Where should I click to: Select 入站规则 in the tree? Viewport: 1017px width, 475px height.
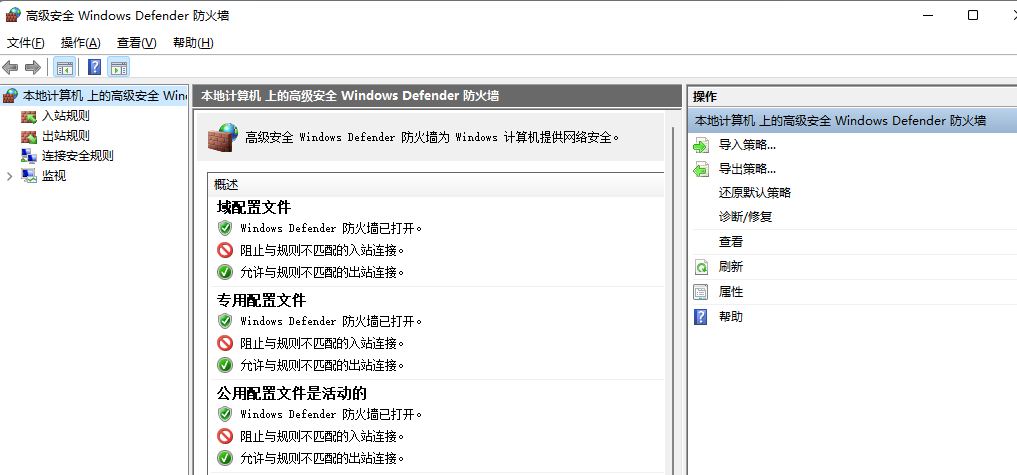(66, 117)
